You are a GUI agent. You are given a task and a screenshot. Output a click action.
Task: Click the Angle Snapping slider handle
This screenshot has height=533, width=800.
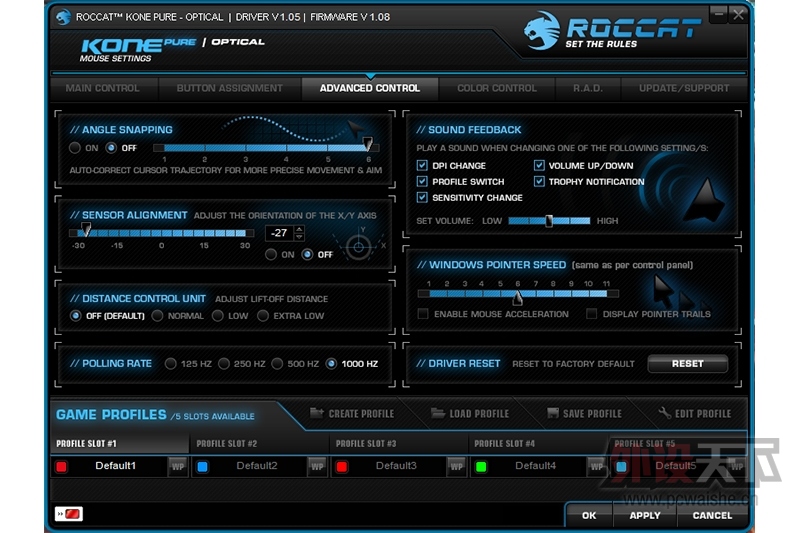click(x=367, y=144)
